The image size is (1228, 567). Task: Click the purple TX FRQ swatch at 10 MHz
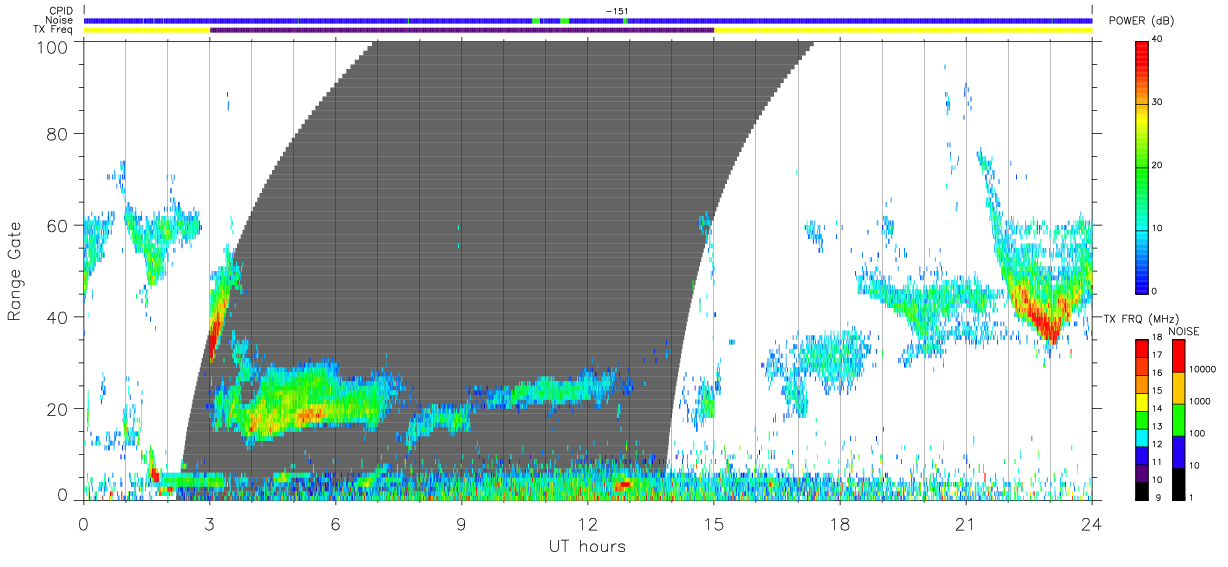tap(1142, 475)
